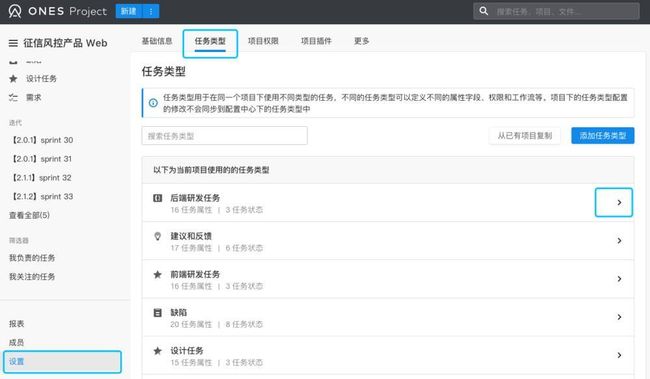Open the 缺陷 task type row
The height and width of the screenshot is (379, 650).
[388, 317]
